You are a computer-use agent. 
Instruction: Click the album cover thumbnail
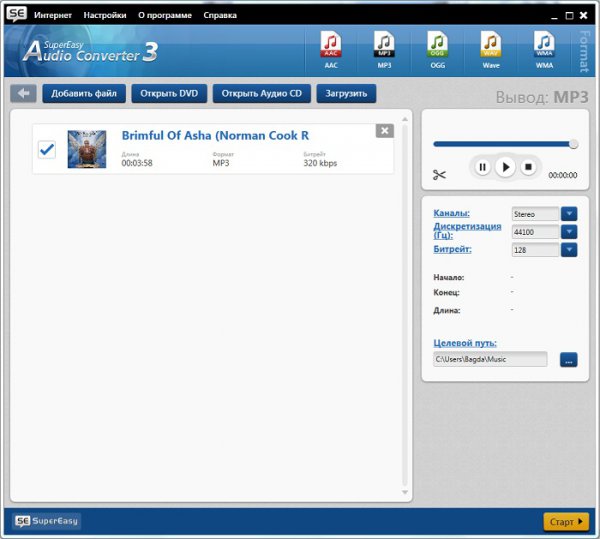click(x=87, y=149)
